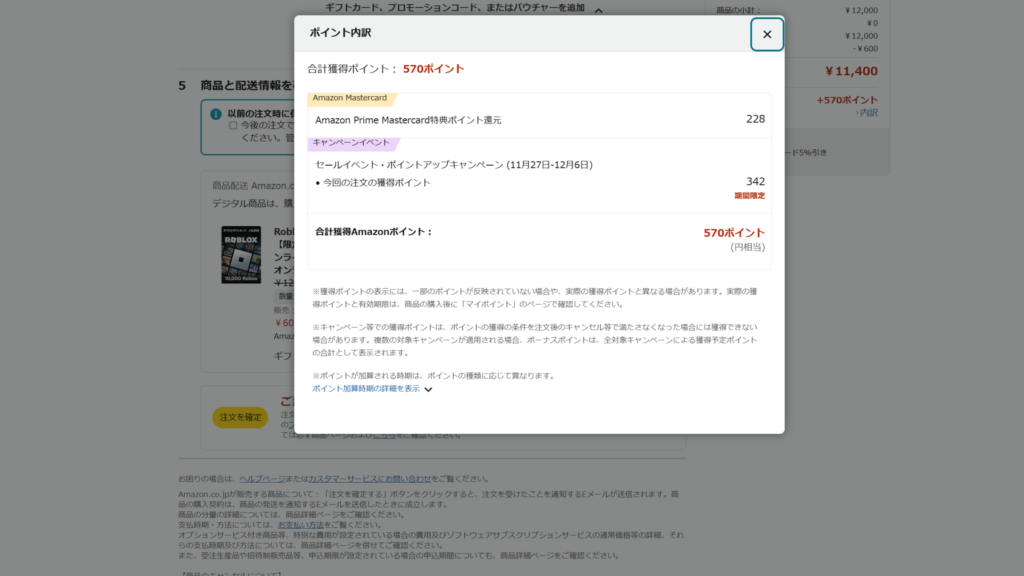This screenshot has height=576, width=1024.
Task: Open the 数量 quantity dropdown
Action: pos(284,296)
